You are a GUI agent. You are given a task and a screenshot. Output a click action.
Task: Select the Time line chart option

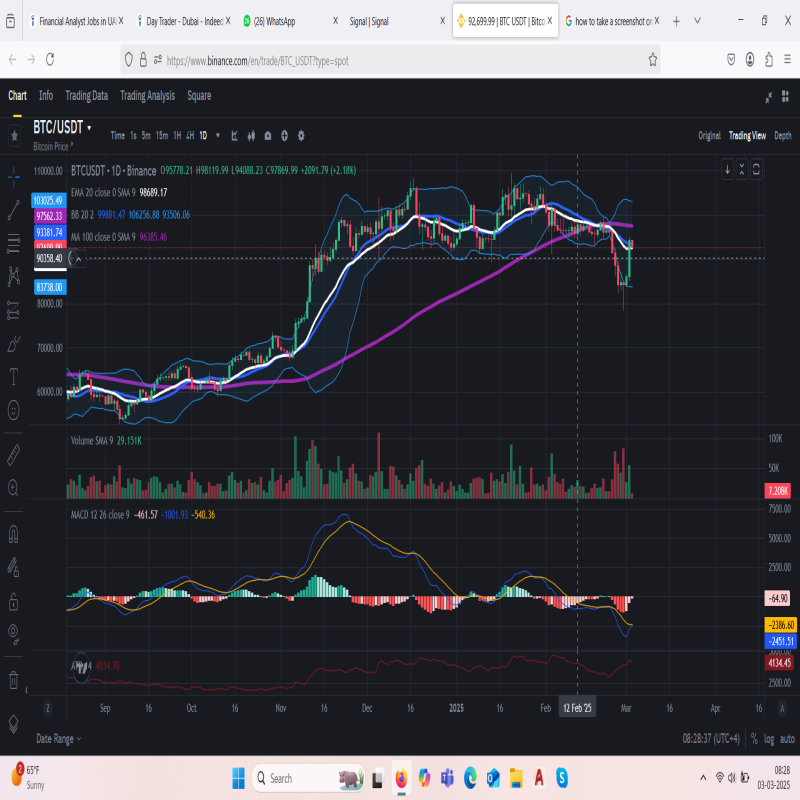(x=117, y=135)
